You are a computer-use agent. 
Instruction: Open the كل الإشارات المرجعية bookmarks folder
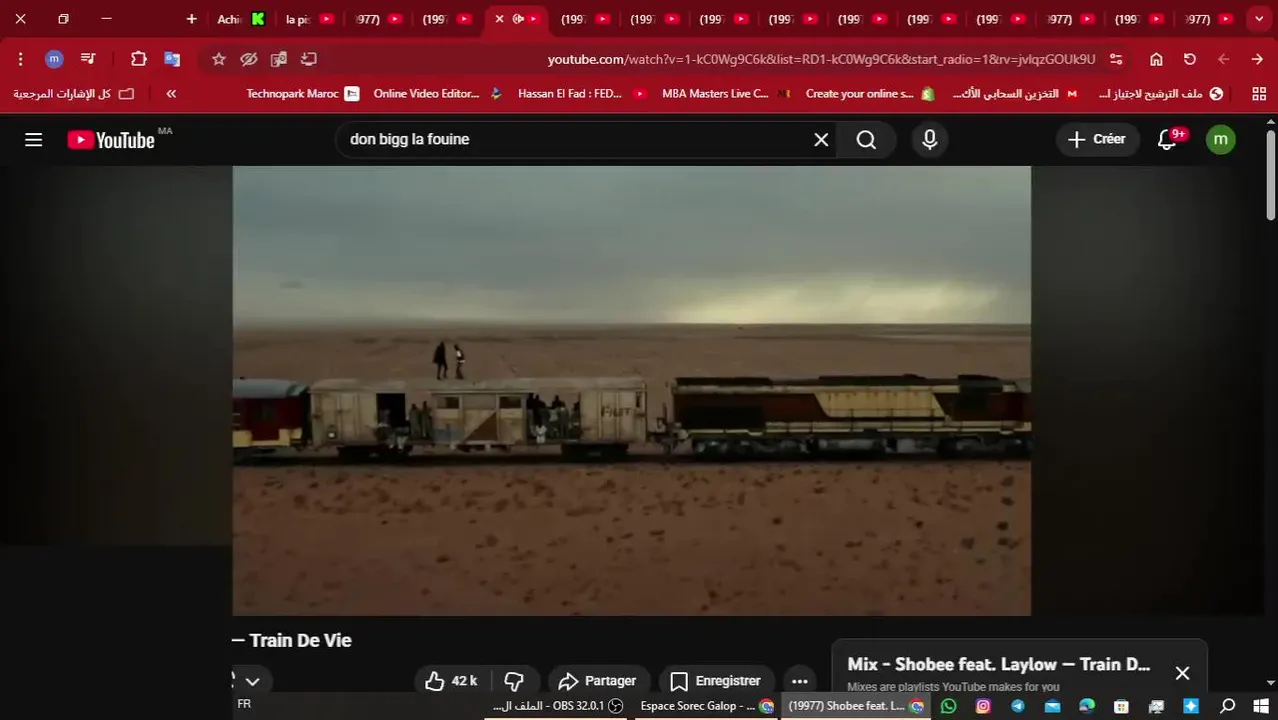coord(73,94)
